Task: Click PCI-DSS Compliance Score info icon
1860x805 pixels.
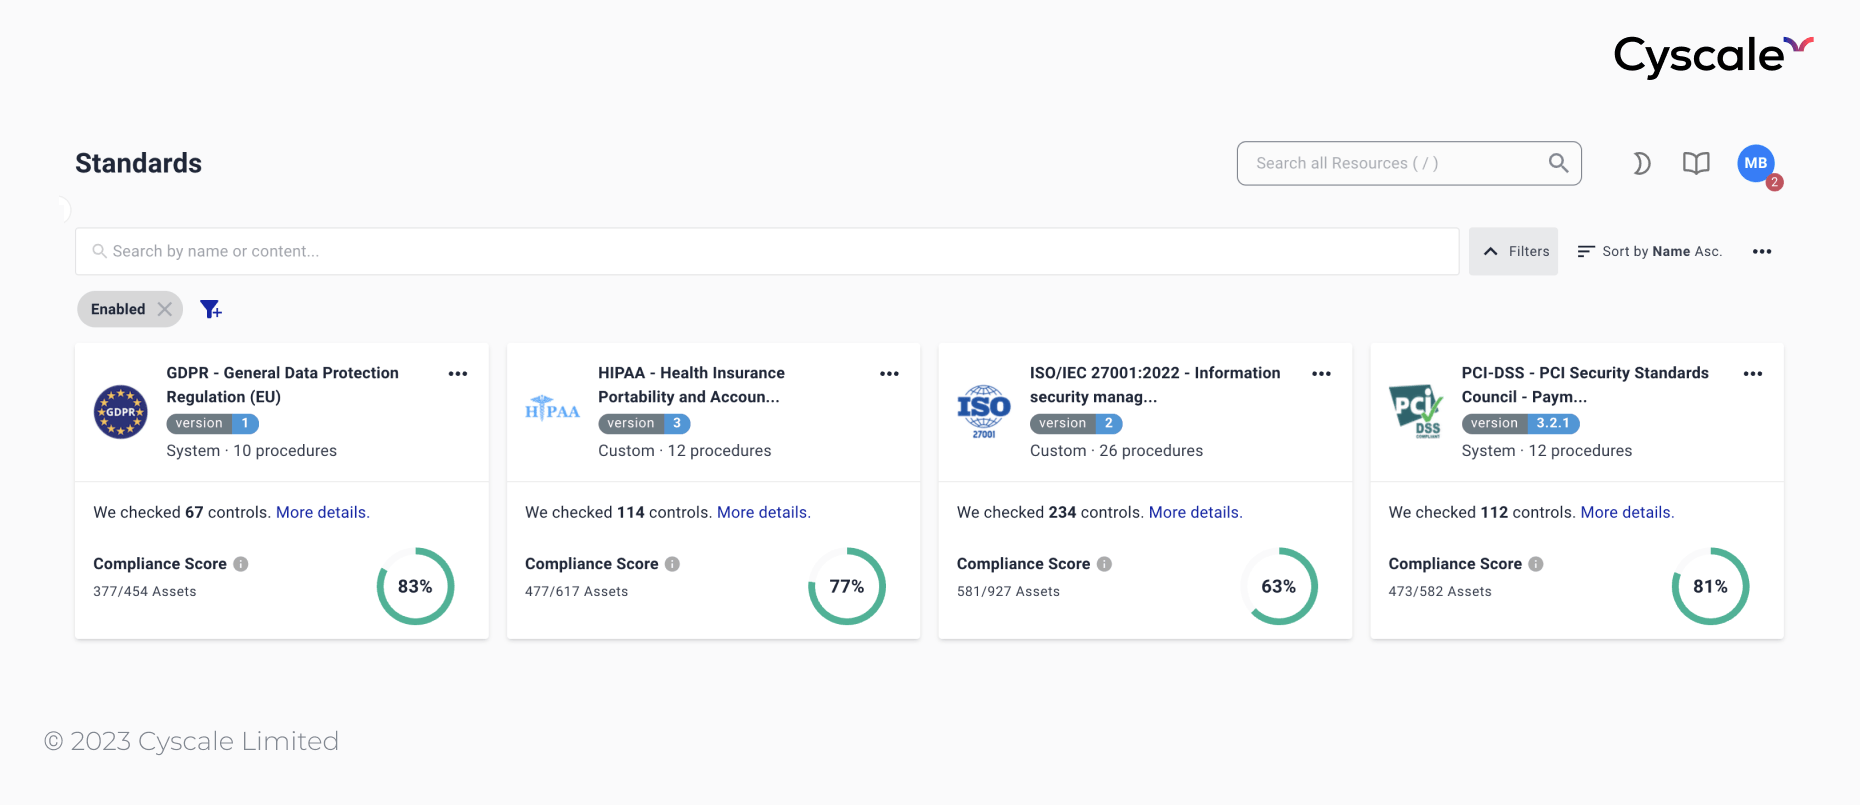Action: click(x=1536, y=564)
